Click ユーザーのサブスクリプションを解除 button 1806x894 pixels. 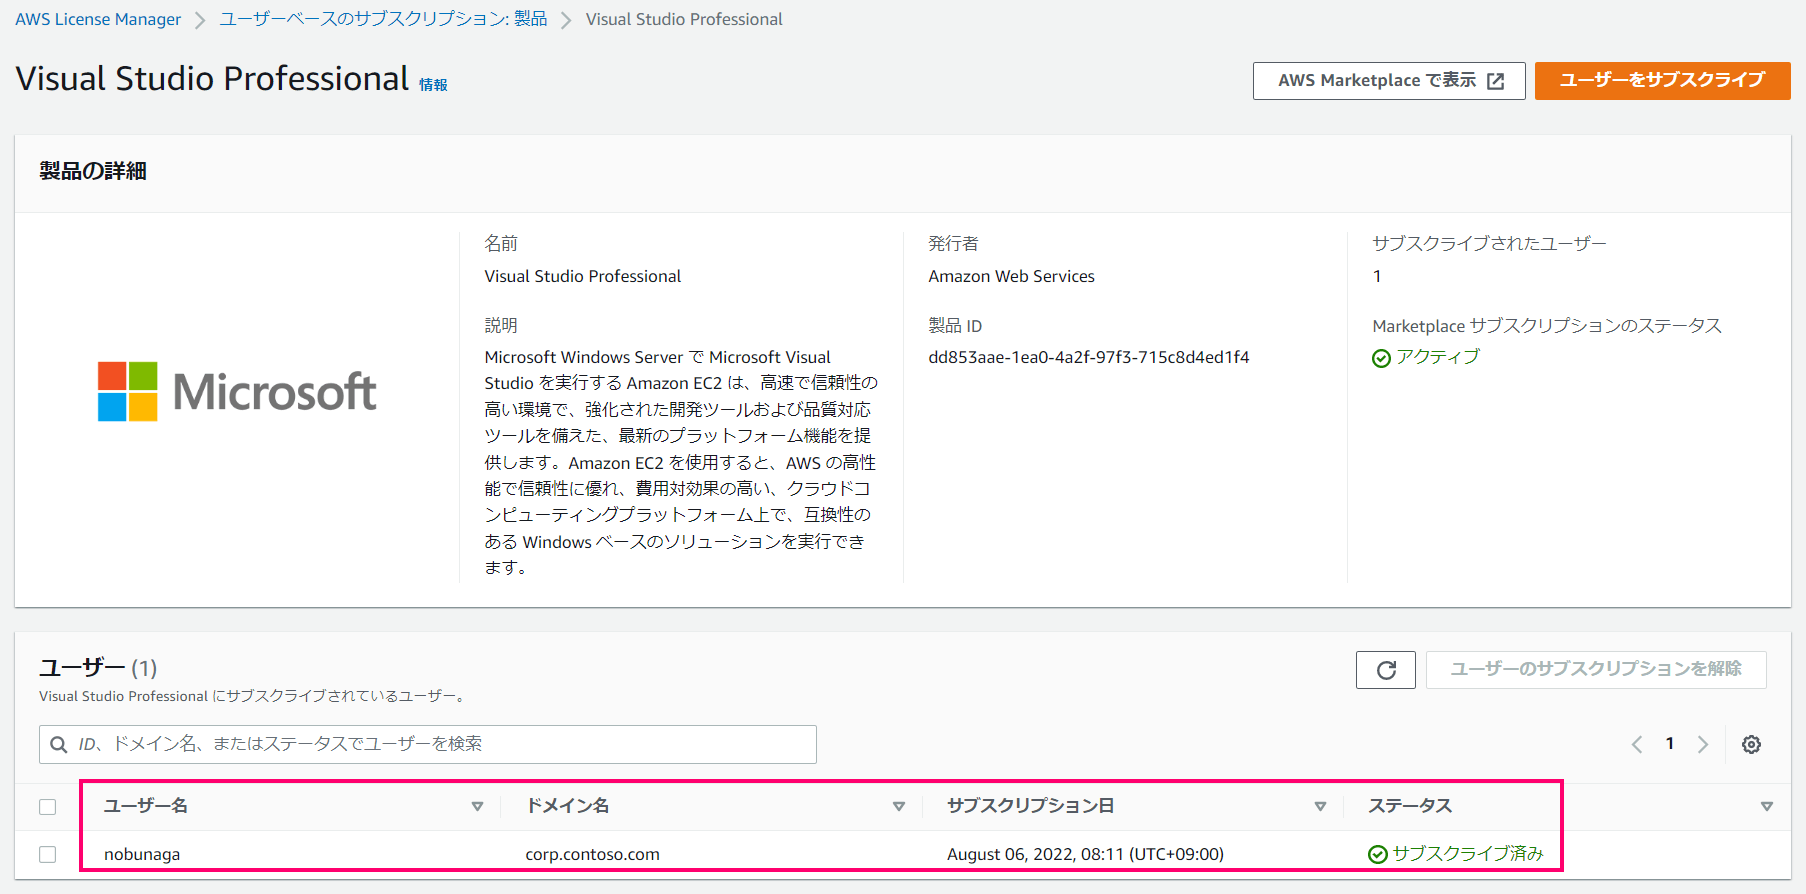1596,669
